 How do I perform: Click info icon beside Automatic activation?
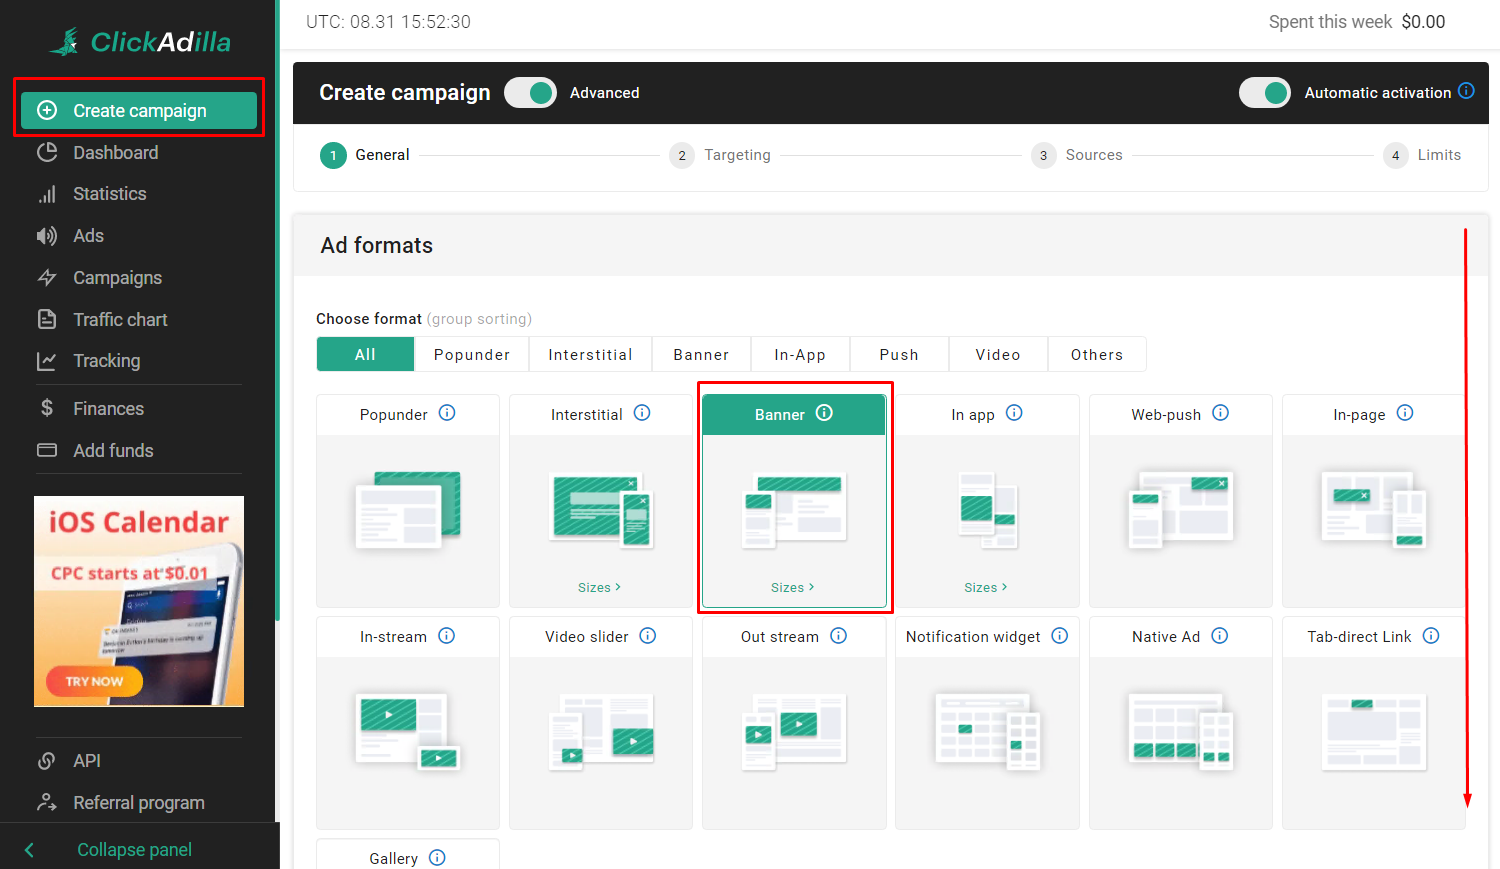pos(1466,91)
